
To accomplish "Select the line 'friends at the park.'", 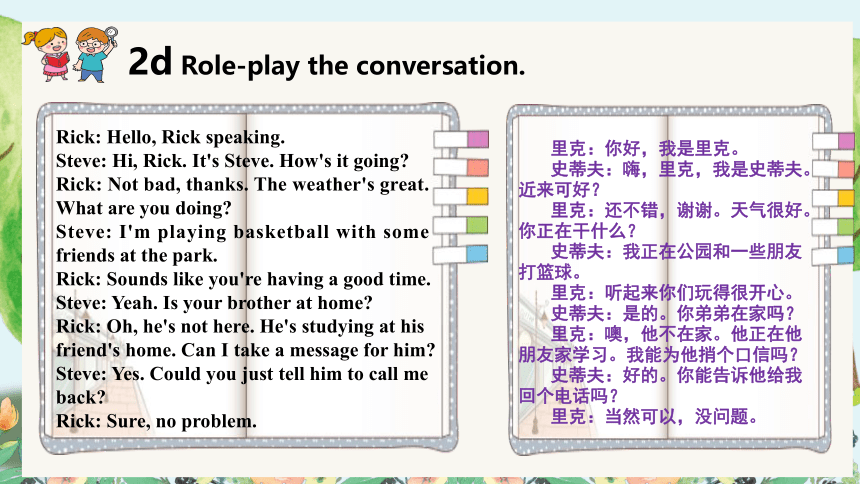I will (137, 256).
